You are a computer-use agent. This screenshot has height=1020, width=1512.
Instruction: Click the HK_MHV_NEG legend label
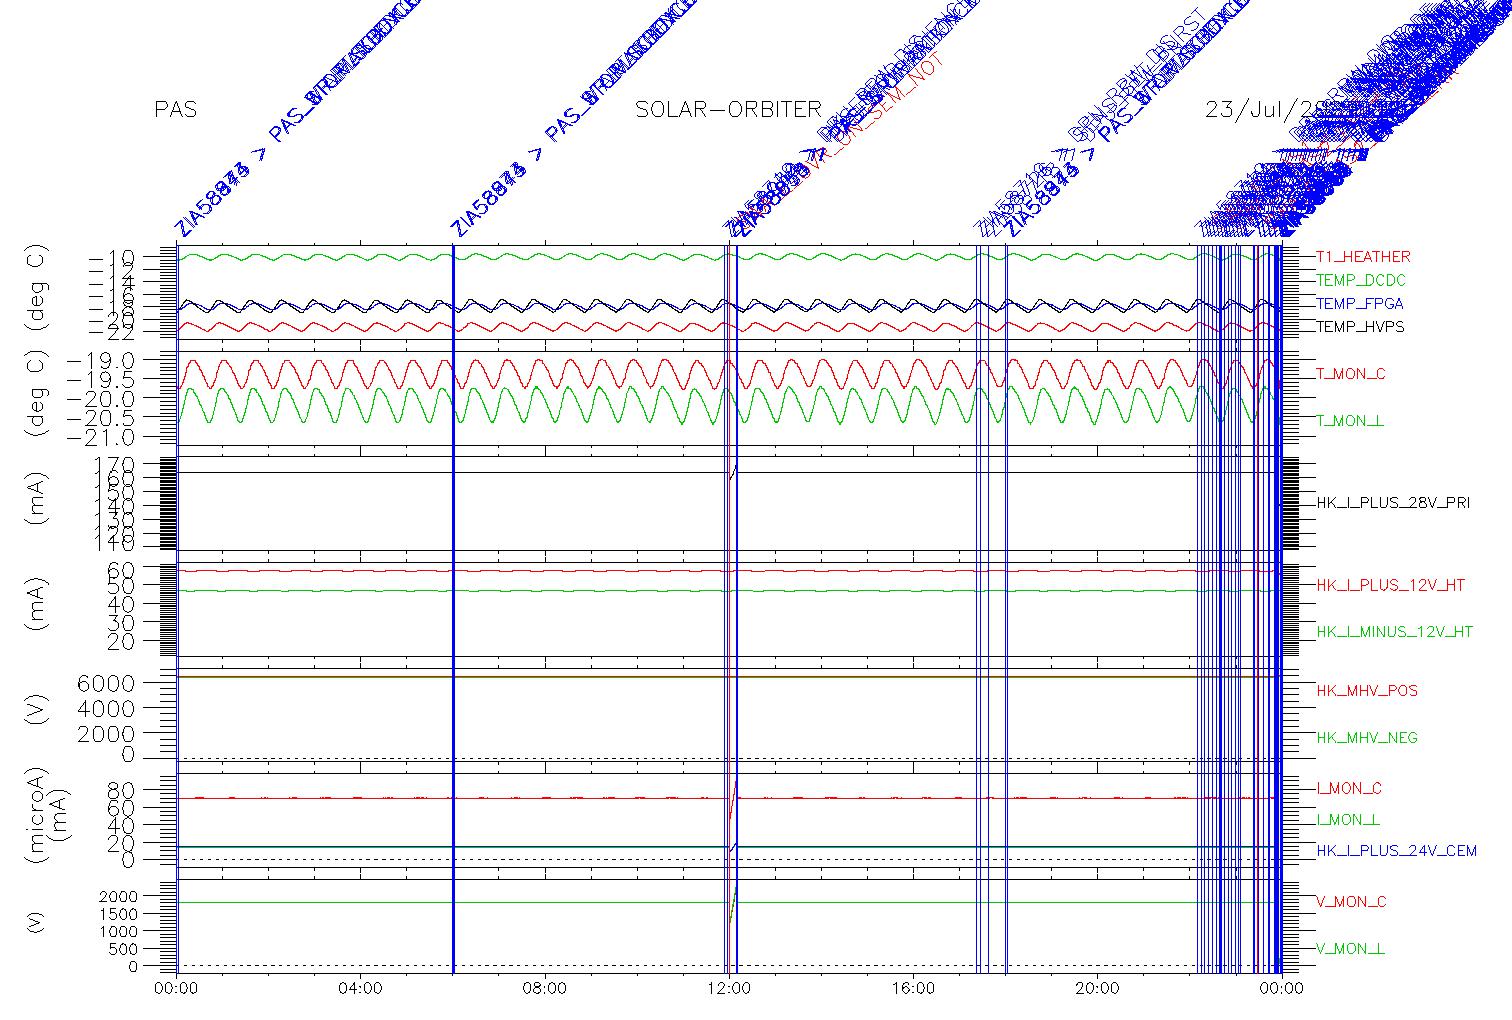[1367, 738]
